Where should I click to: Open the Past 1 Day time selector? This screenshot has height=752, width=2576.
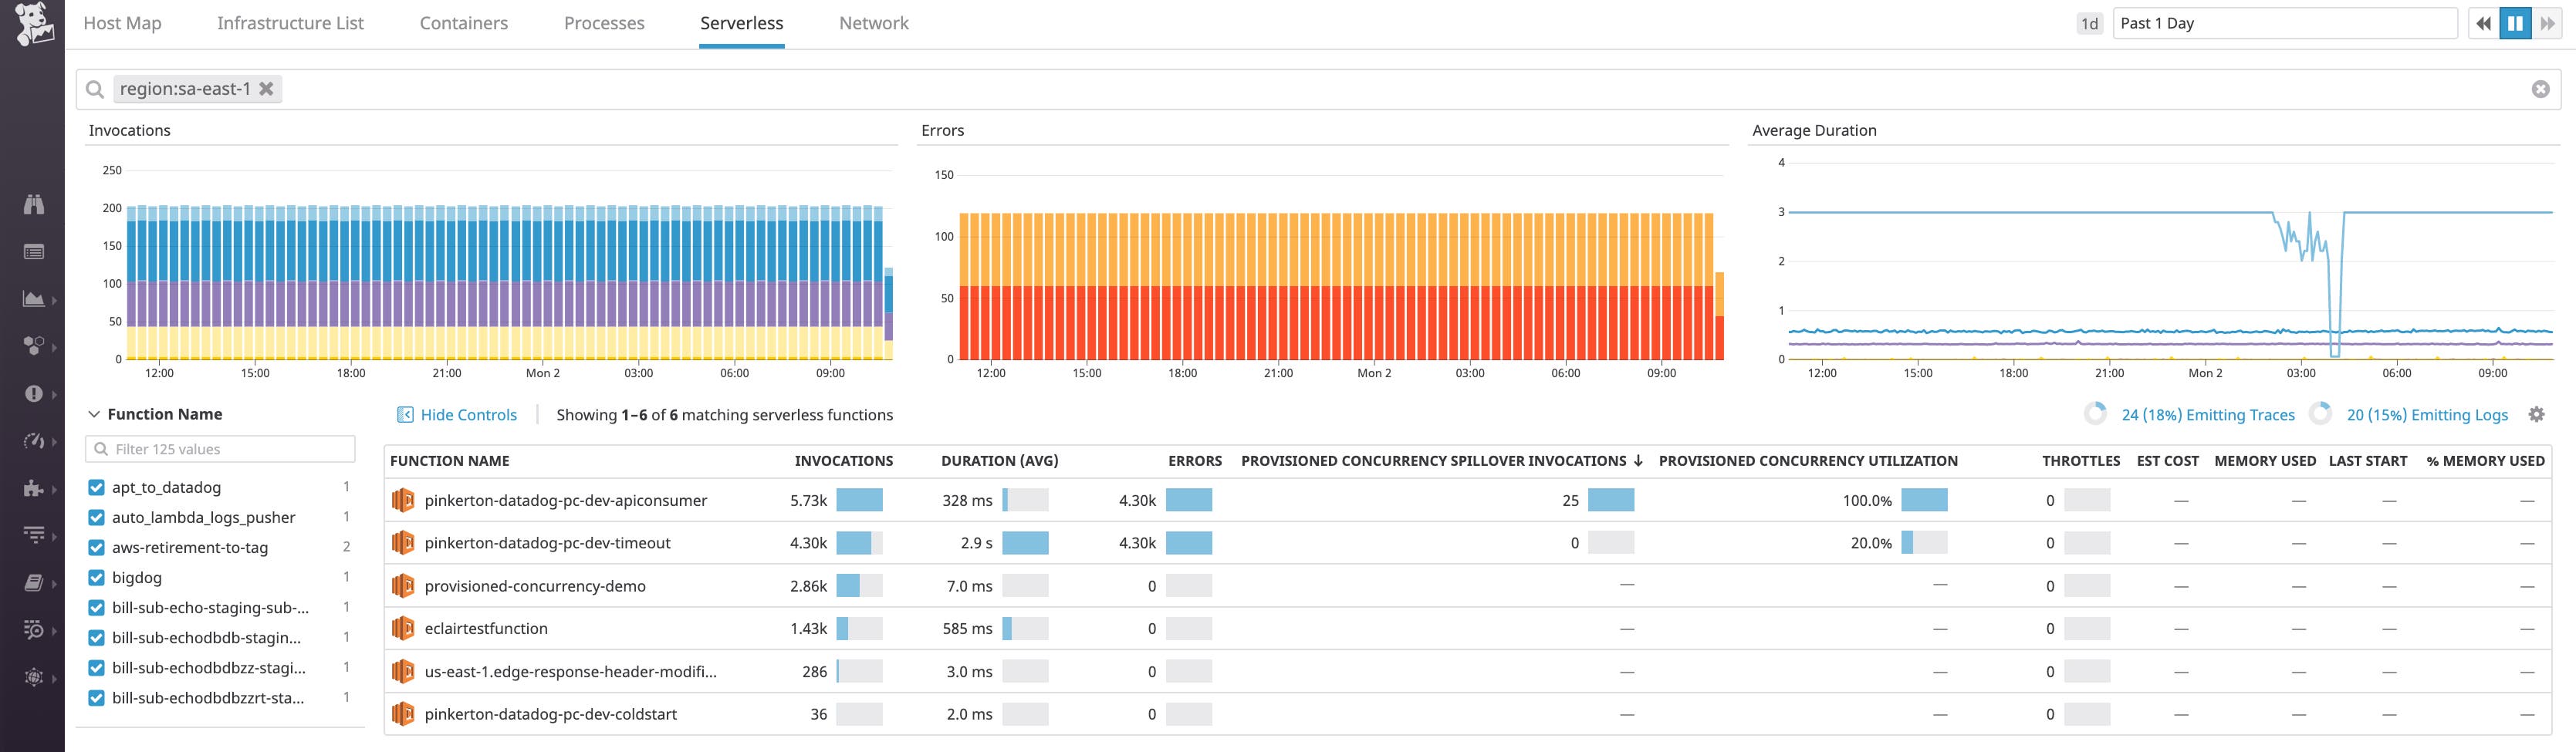click(2285, 22)
